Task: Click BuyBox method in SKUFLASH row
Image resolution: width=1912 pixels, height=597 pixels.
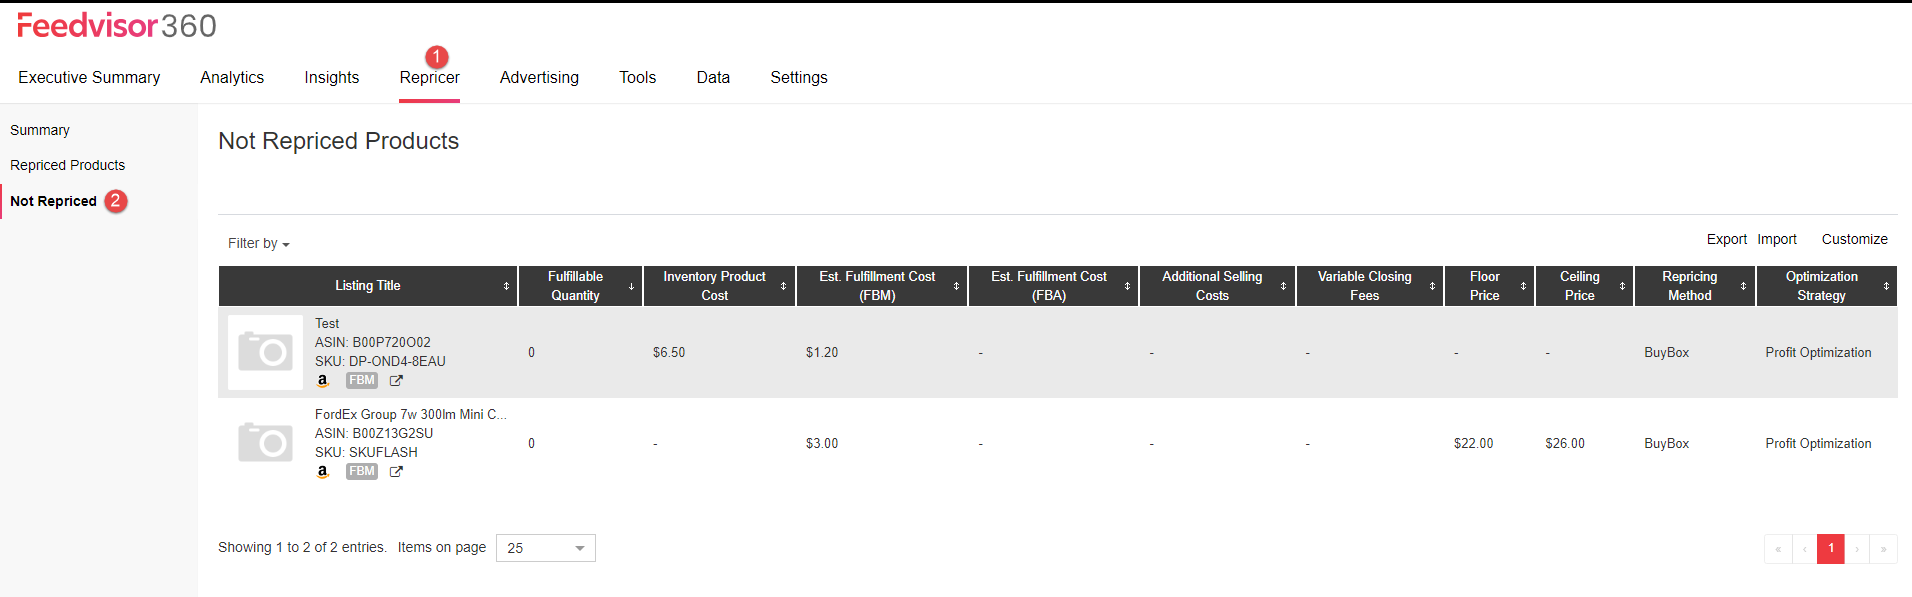Action: [1667, 443]
